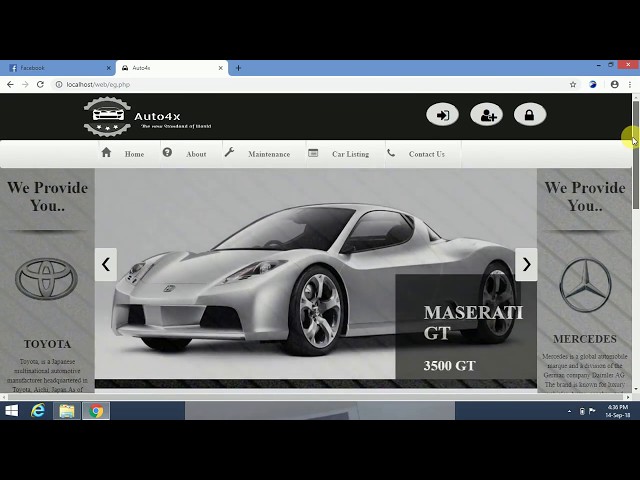Click the TOYOTA heading

(x=47, y=344)
